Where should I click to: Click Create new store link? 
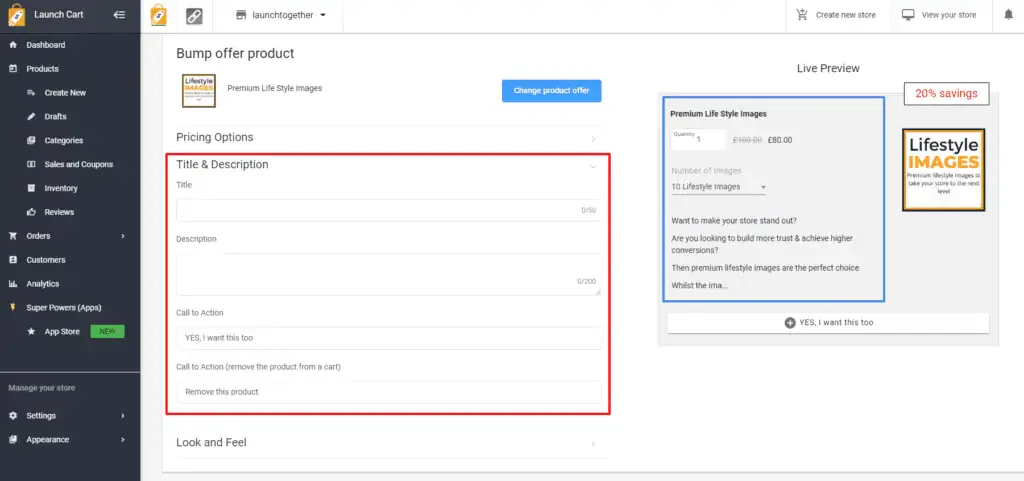(846, 15)
